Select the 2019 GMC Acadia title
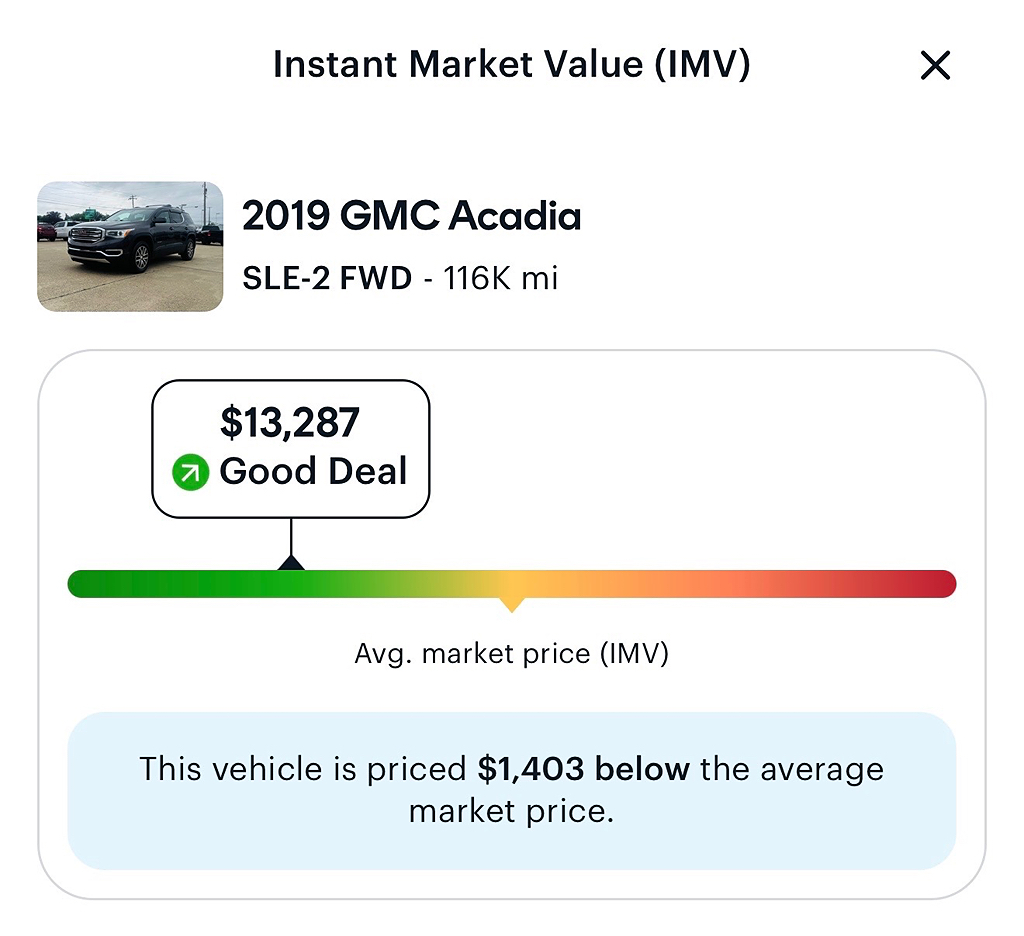Screen dimensions: 1024x936 [x=411, y=216]
